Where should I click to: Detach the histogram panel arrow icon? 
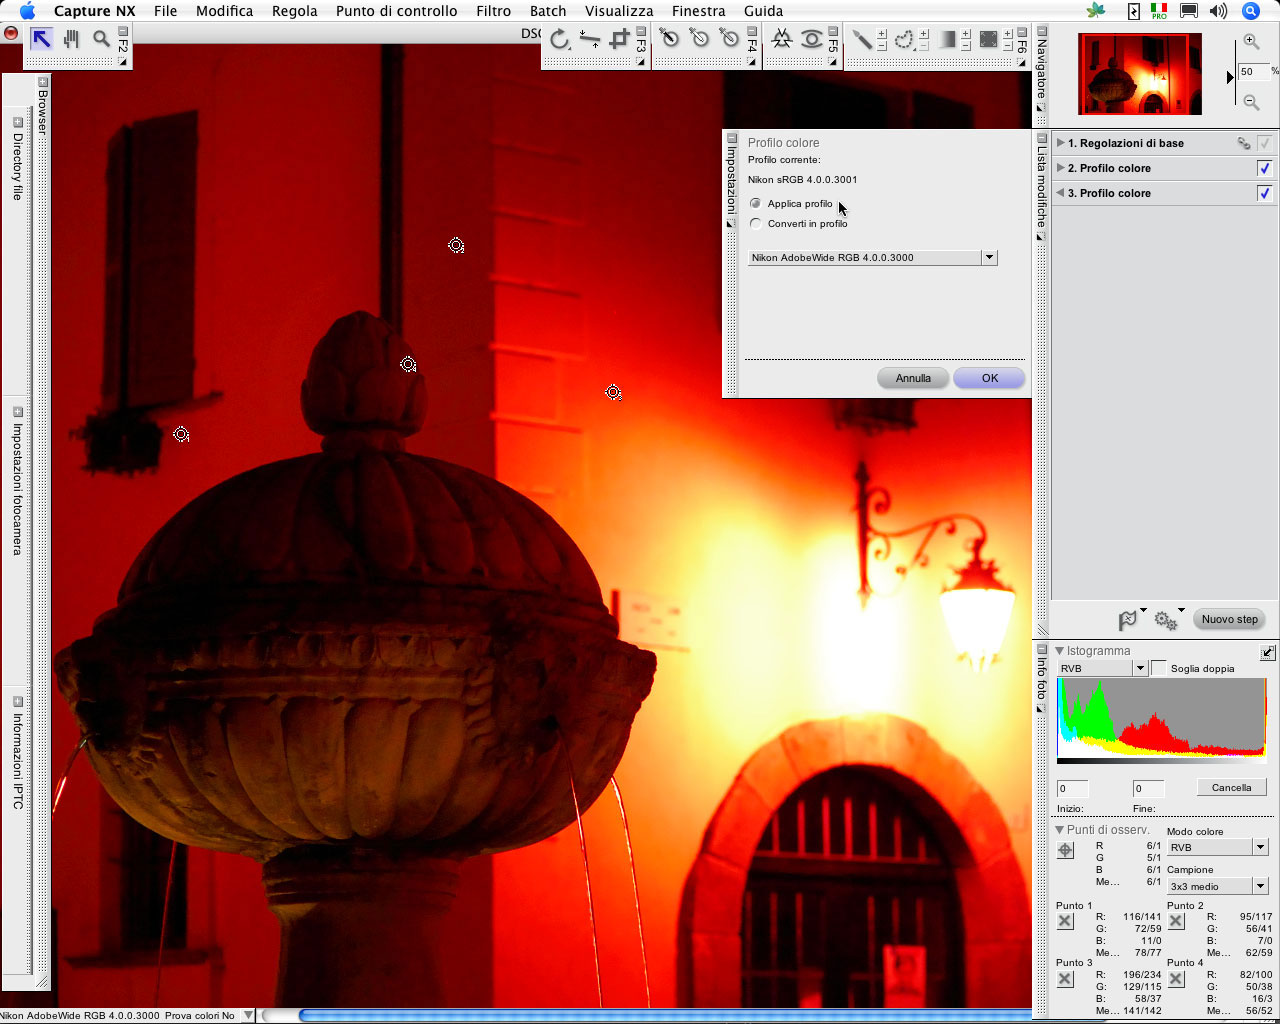click(x=1267, y=652)
